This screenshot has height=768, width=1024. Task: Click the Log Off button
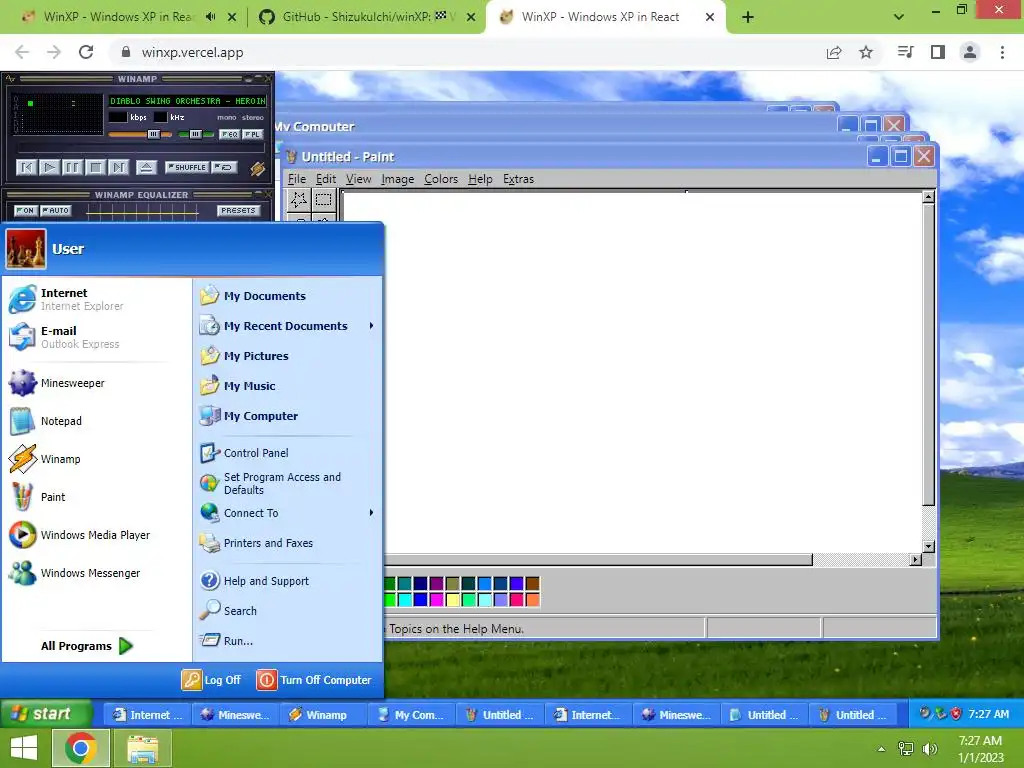pyautogui.click(x=212, y=680)
